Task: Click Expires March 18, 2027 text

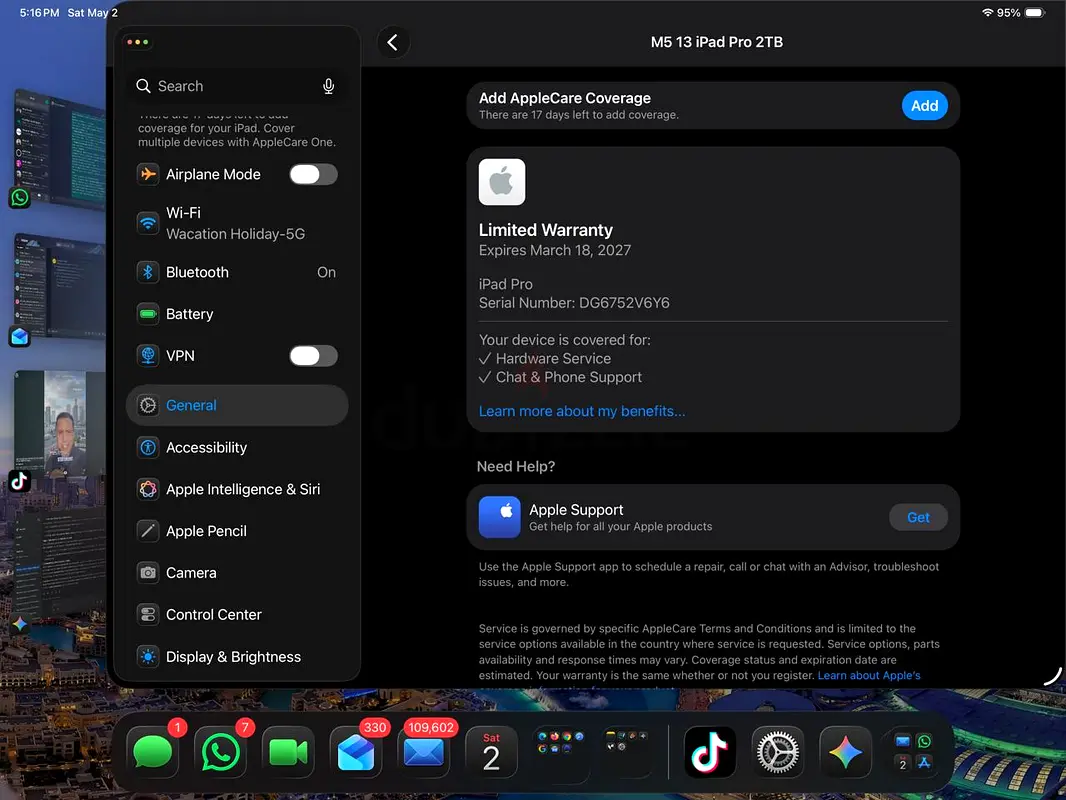Action: point(555,250)
